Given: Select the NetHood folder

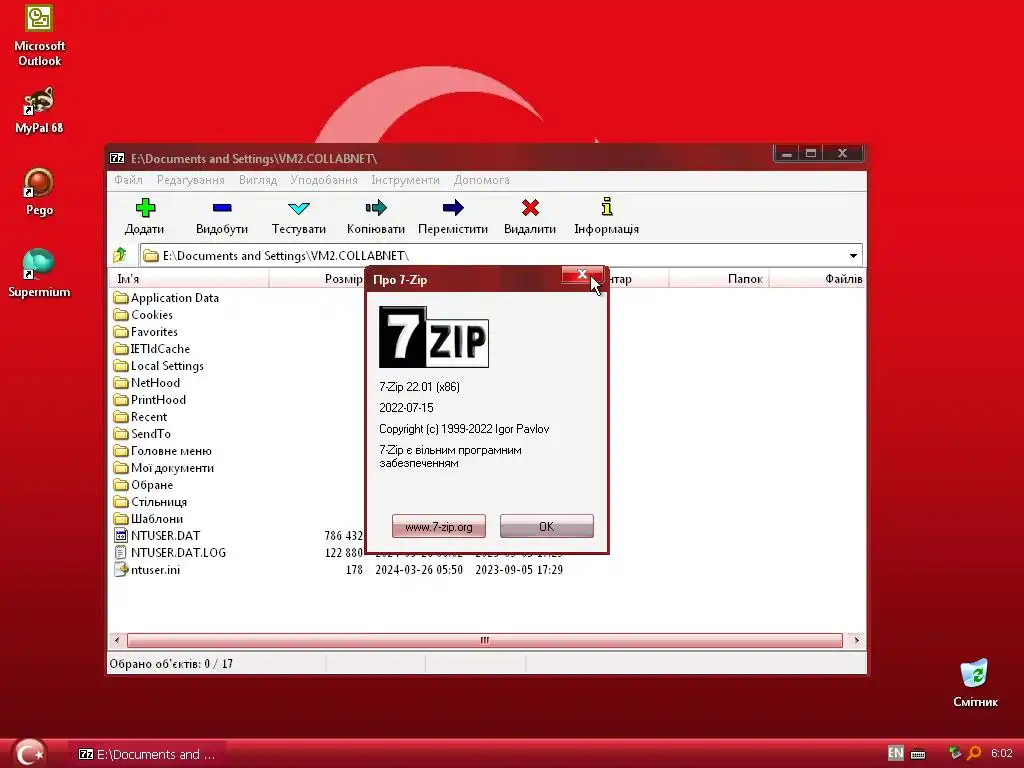Looking at the screenshot, I should pos(146,383).
